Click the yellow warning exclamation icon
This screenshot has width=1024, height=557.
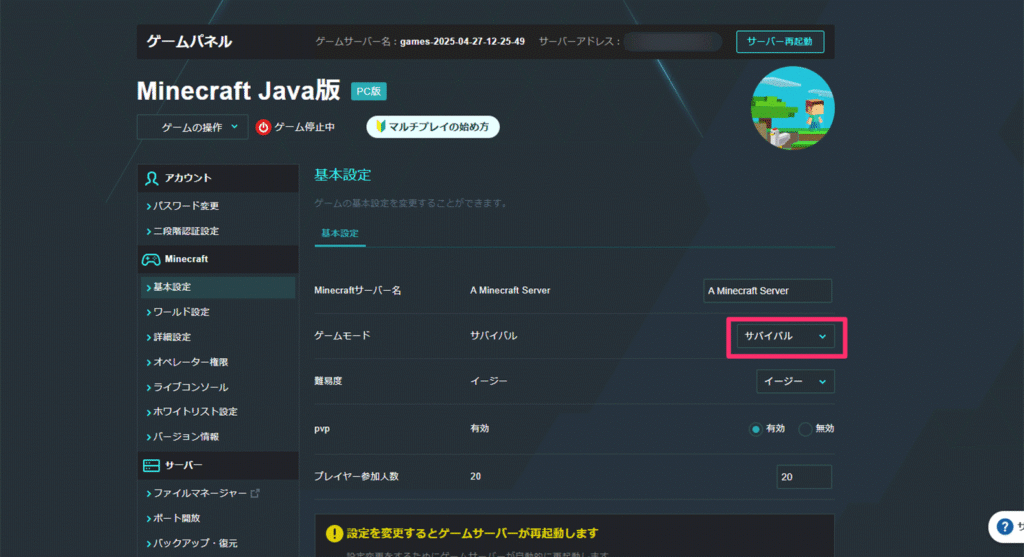pyautogui.click(x=334, y=533)
